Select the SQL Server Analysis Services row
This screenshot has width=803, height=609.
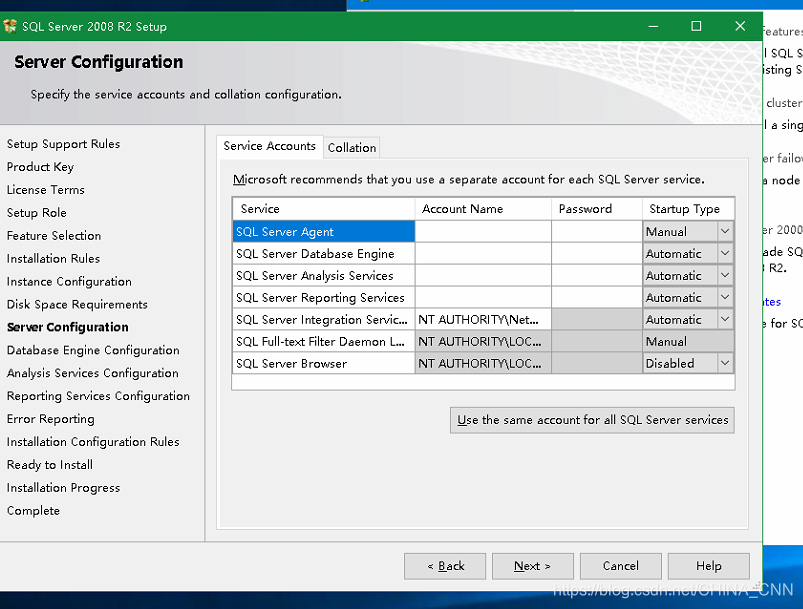[324, 276]
